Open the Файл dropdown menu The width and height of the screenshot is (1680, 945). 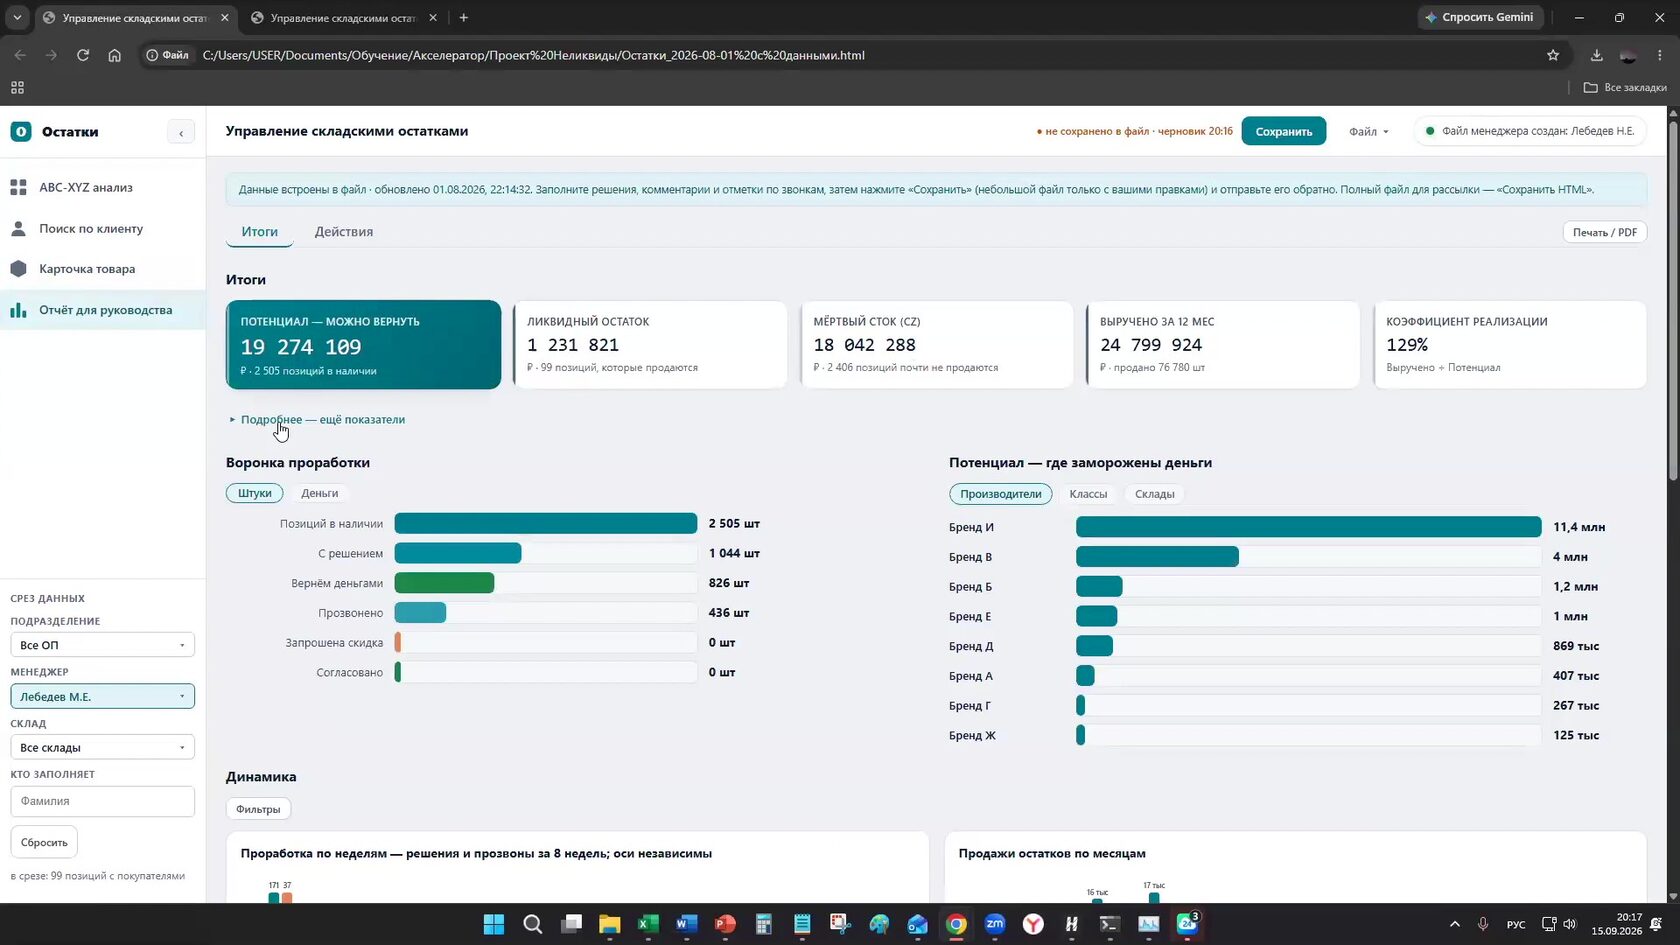point(1369,131)
